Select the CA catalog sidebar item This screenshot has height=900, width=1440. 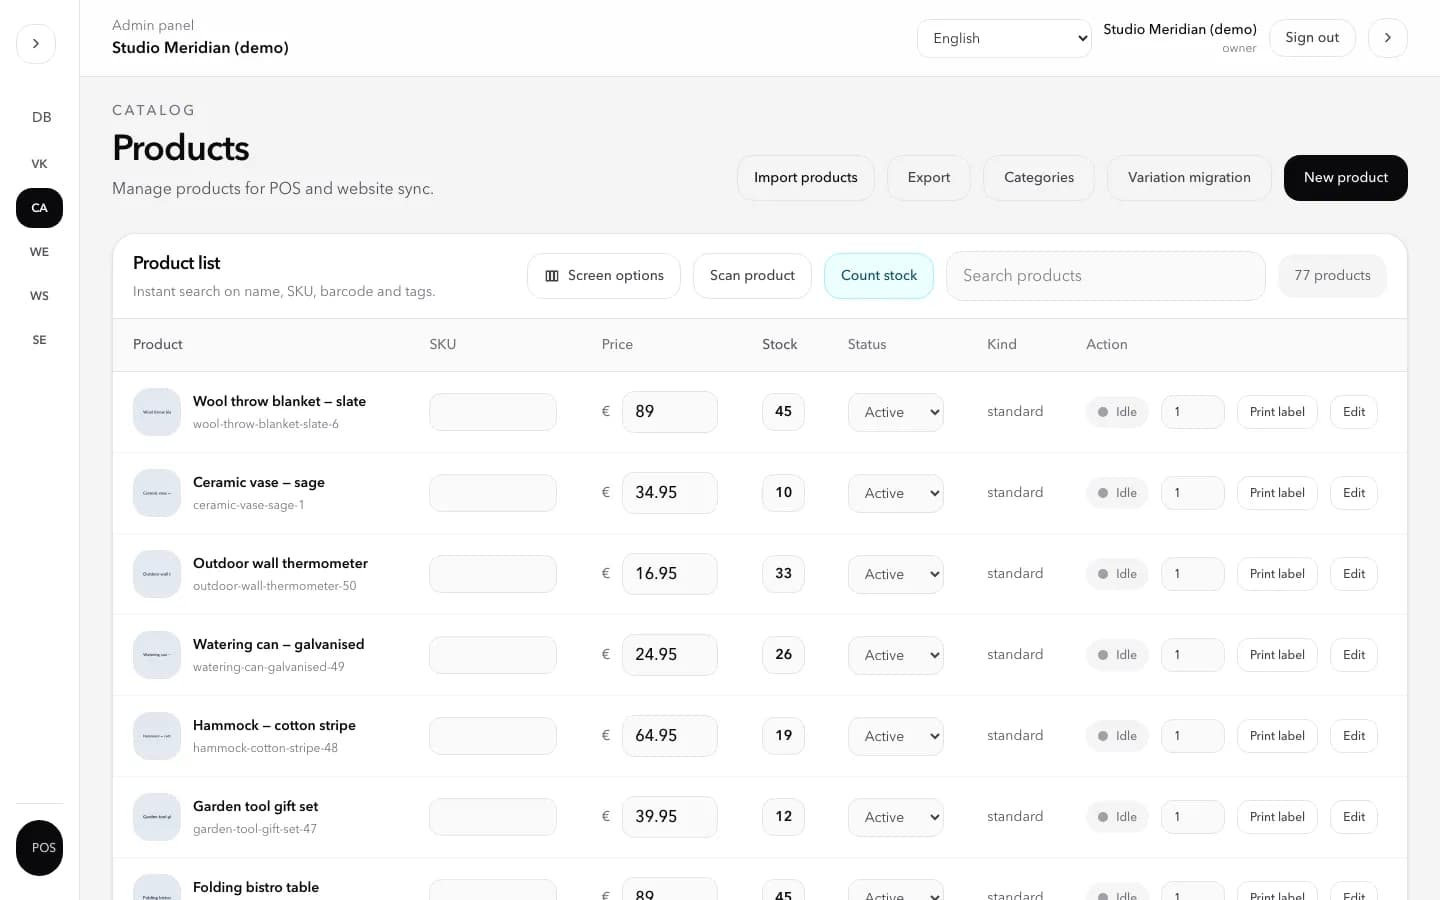pyautogui.click(x=40, y=208)
